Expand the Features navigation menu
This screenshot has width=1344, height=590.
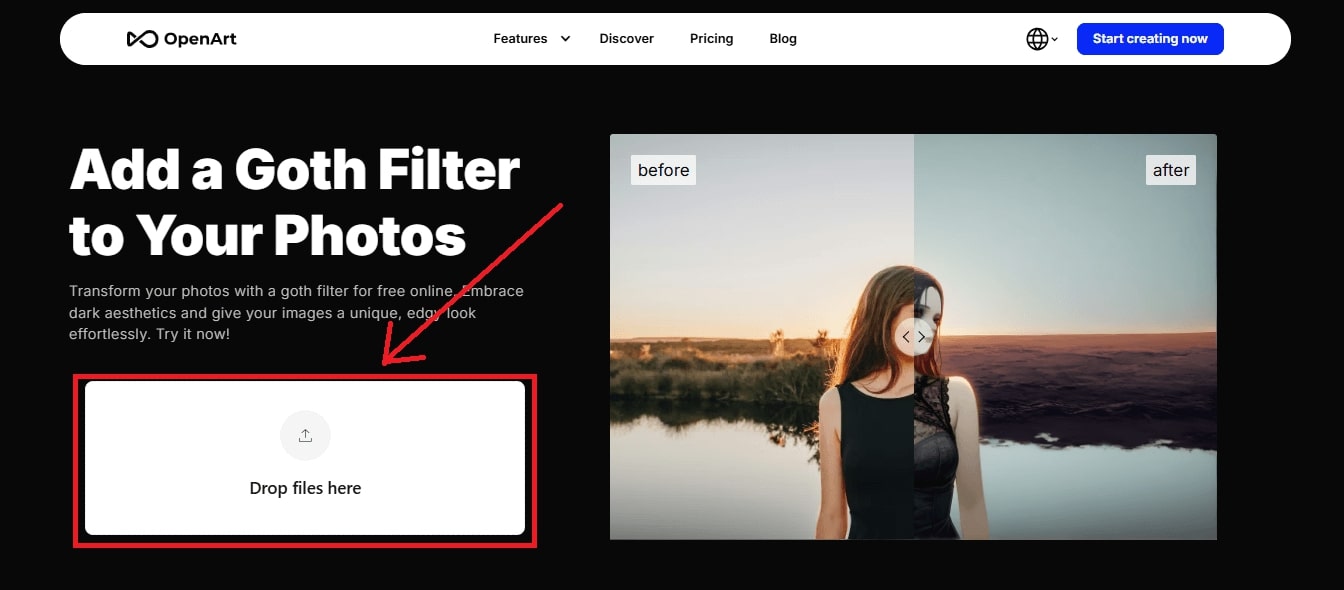click(520, 38)
